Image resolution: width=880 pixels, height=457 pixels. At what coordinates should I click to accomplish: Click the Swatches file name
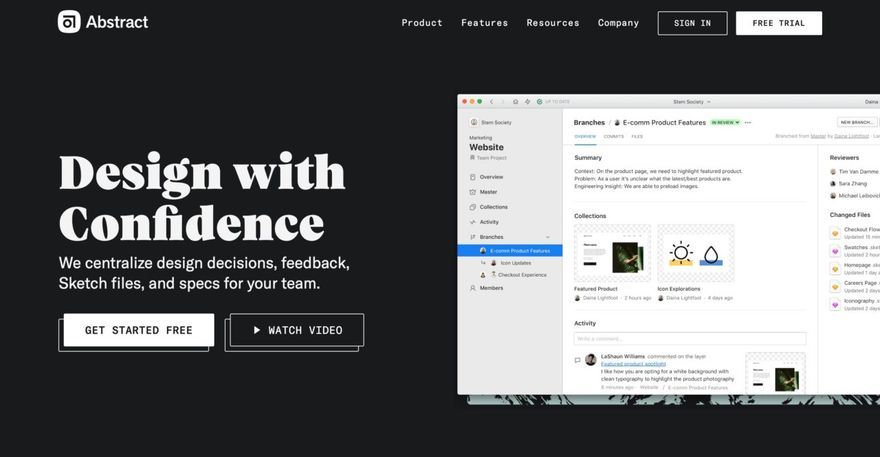click(856, 248)
